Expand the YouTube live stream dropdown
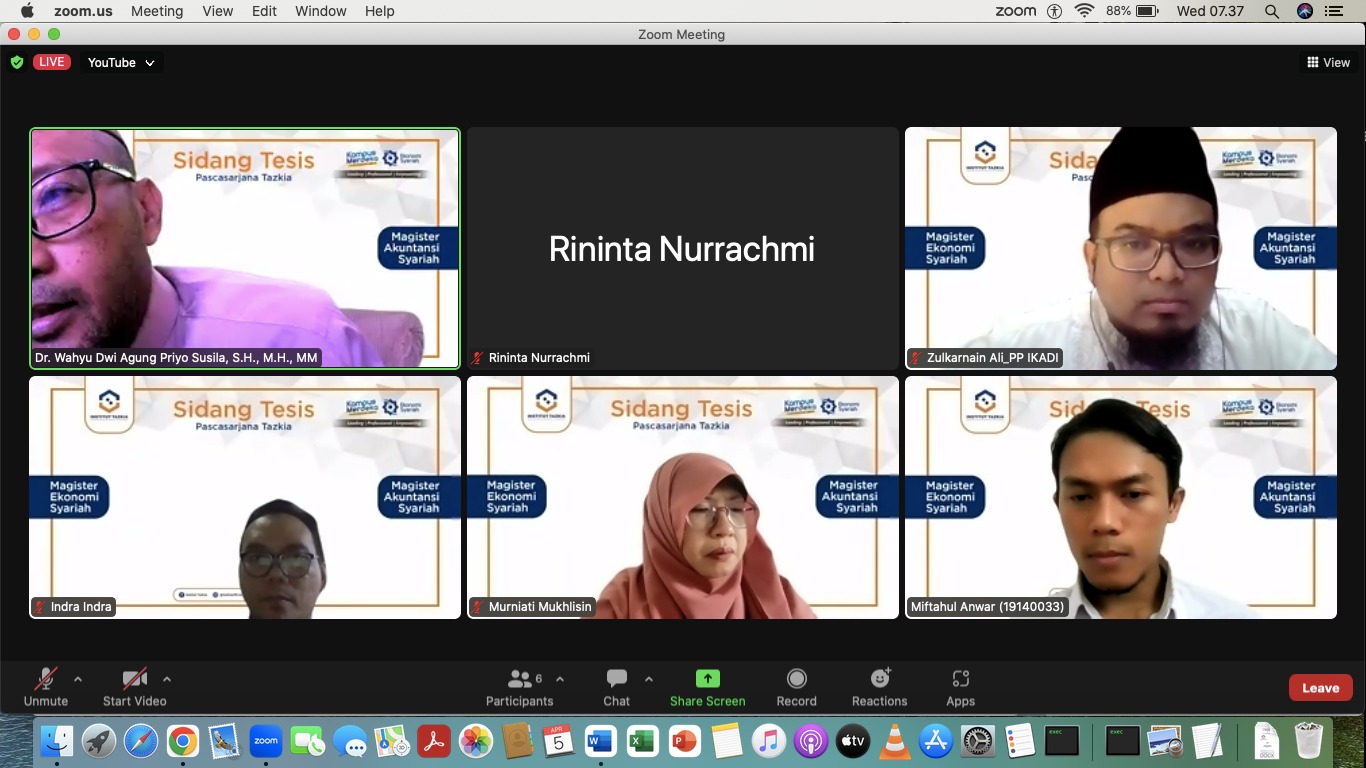 click(121, 62)
